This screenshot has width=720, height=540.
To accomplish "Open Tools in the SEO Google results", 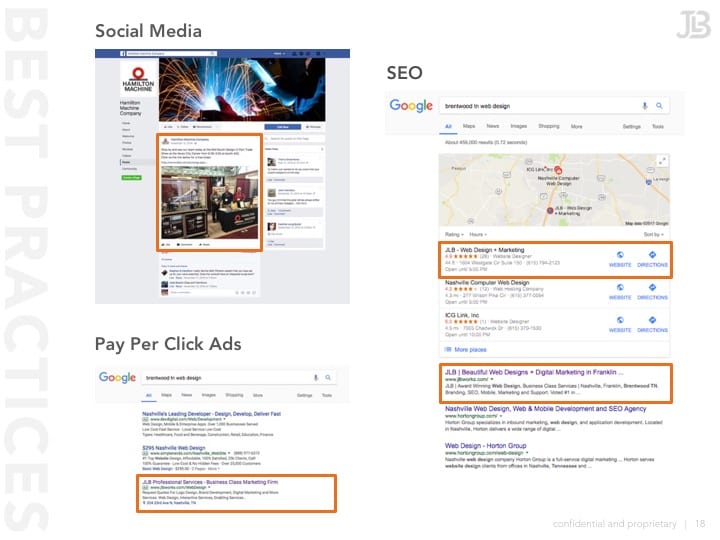I will tap(658, 126).
